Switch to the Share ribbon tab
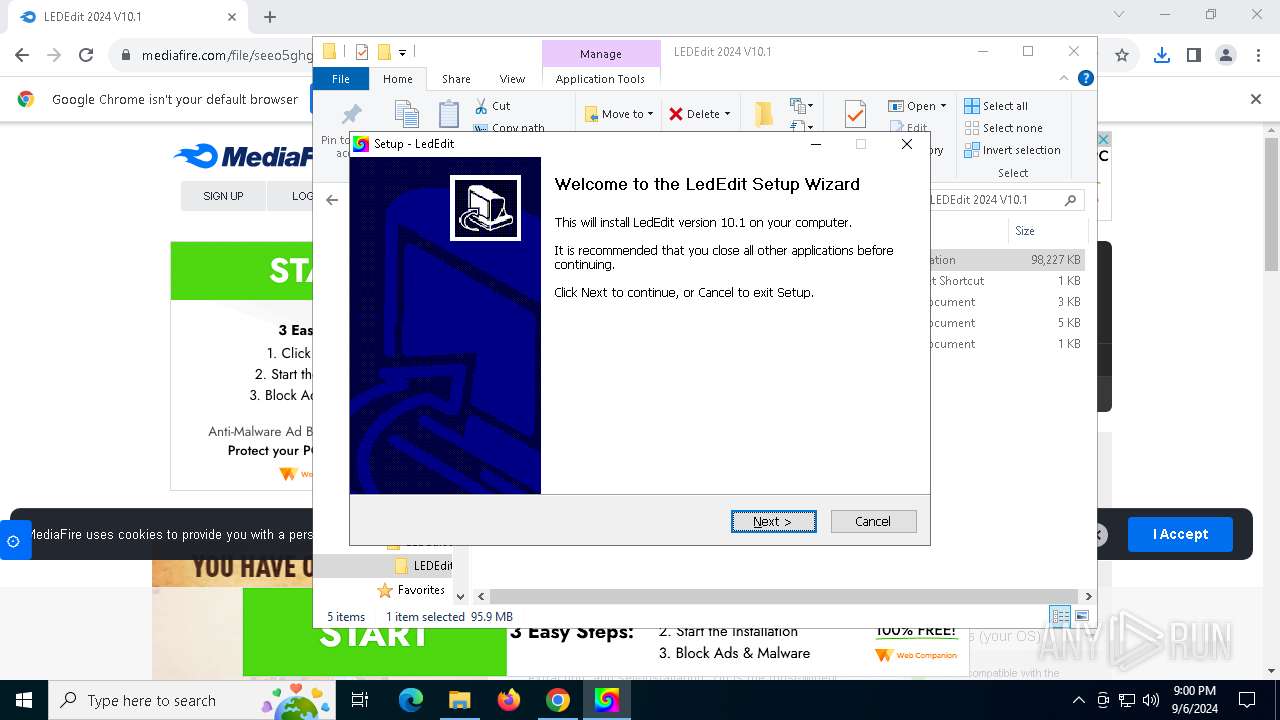 tap(456, 79)
